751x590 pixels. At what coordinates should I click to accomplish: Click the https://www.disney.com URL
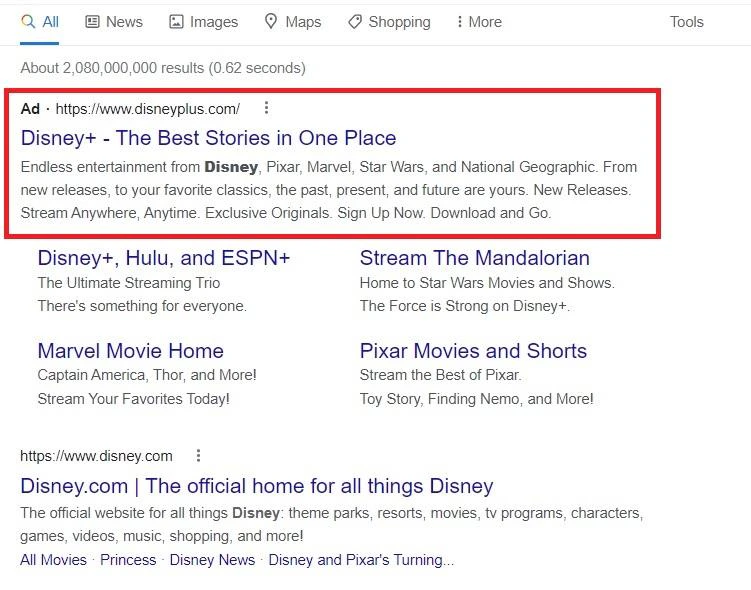click(x=96, y=456)
